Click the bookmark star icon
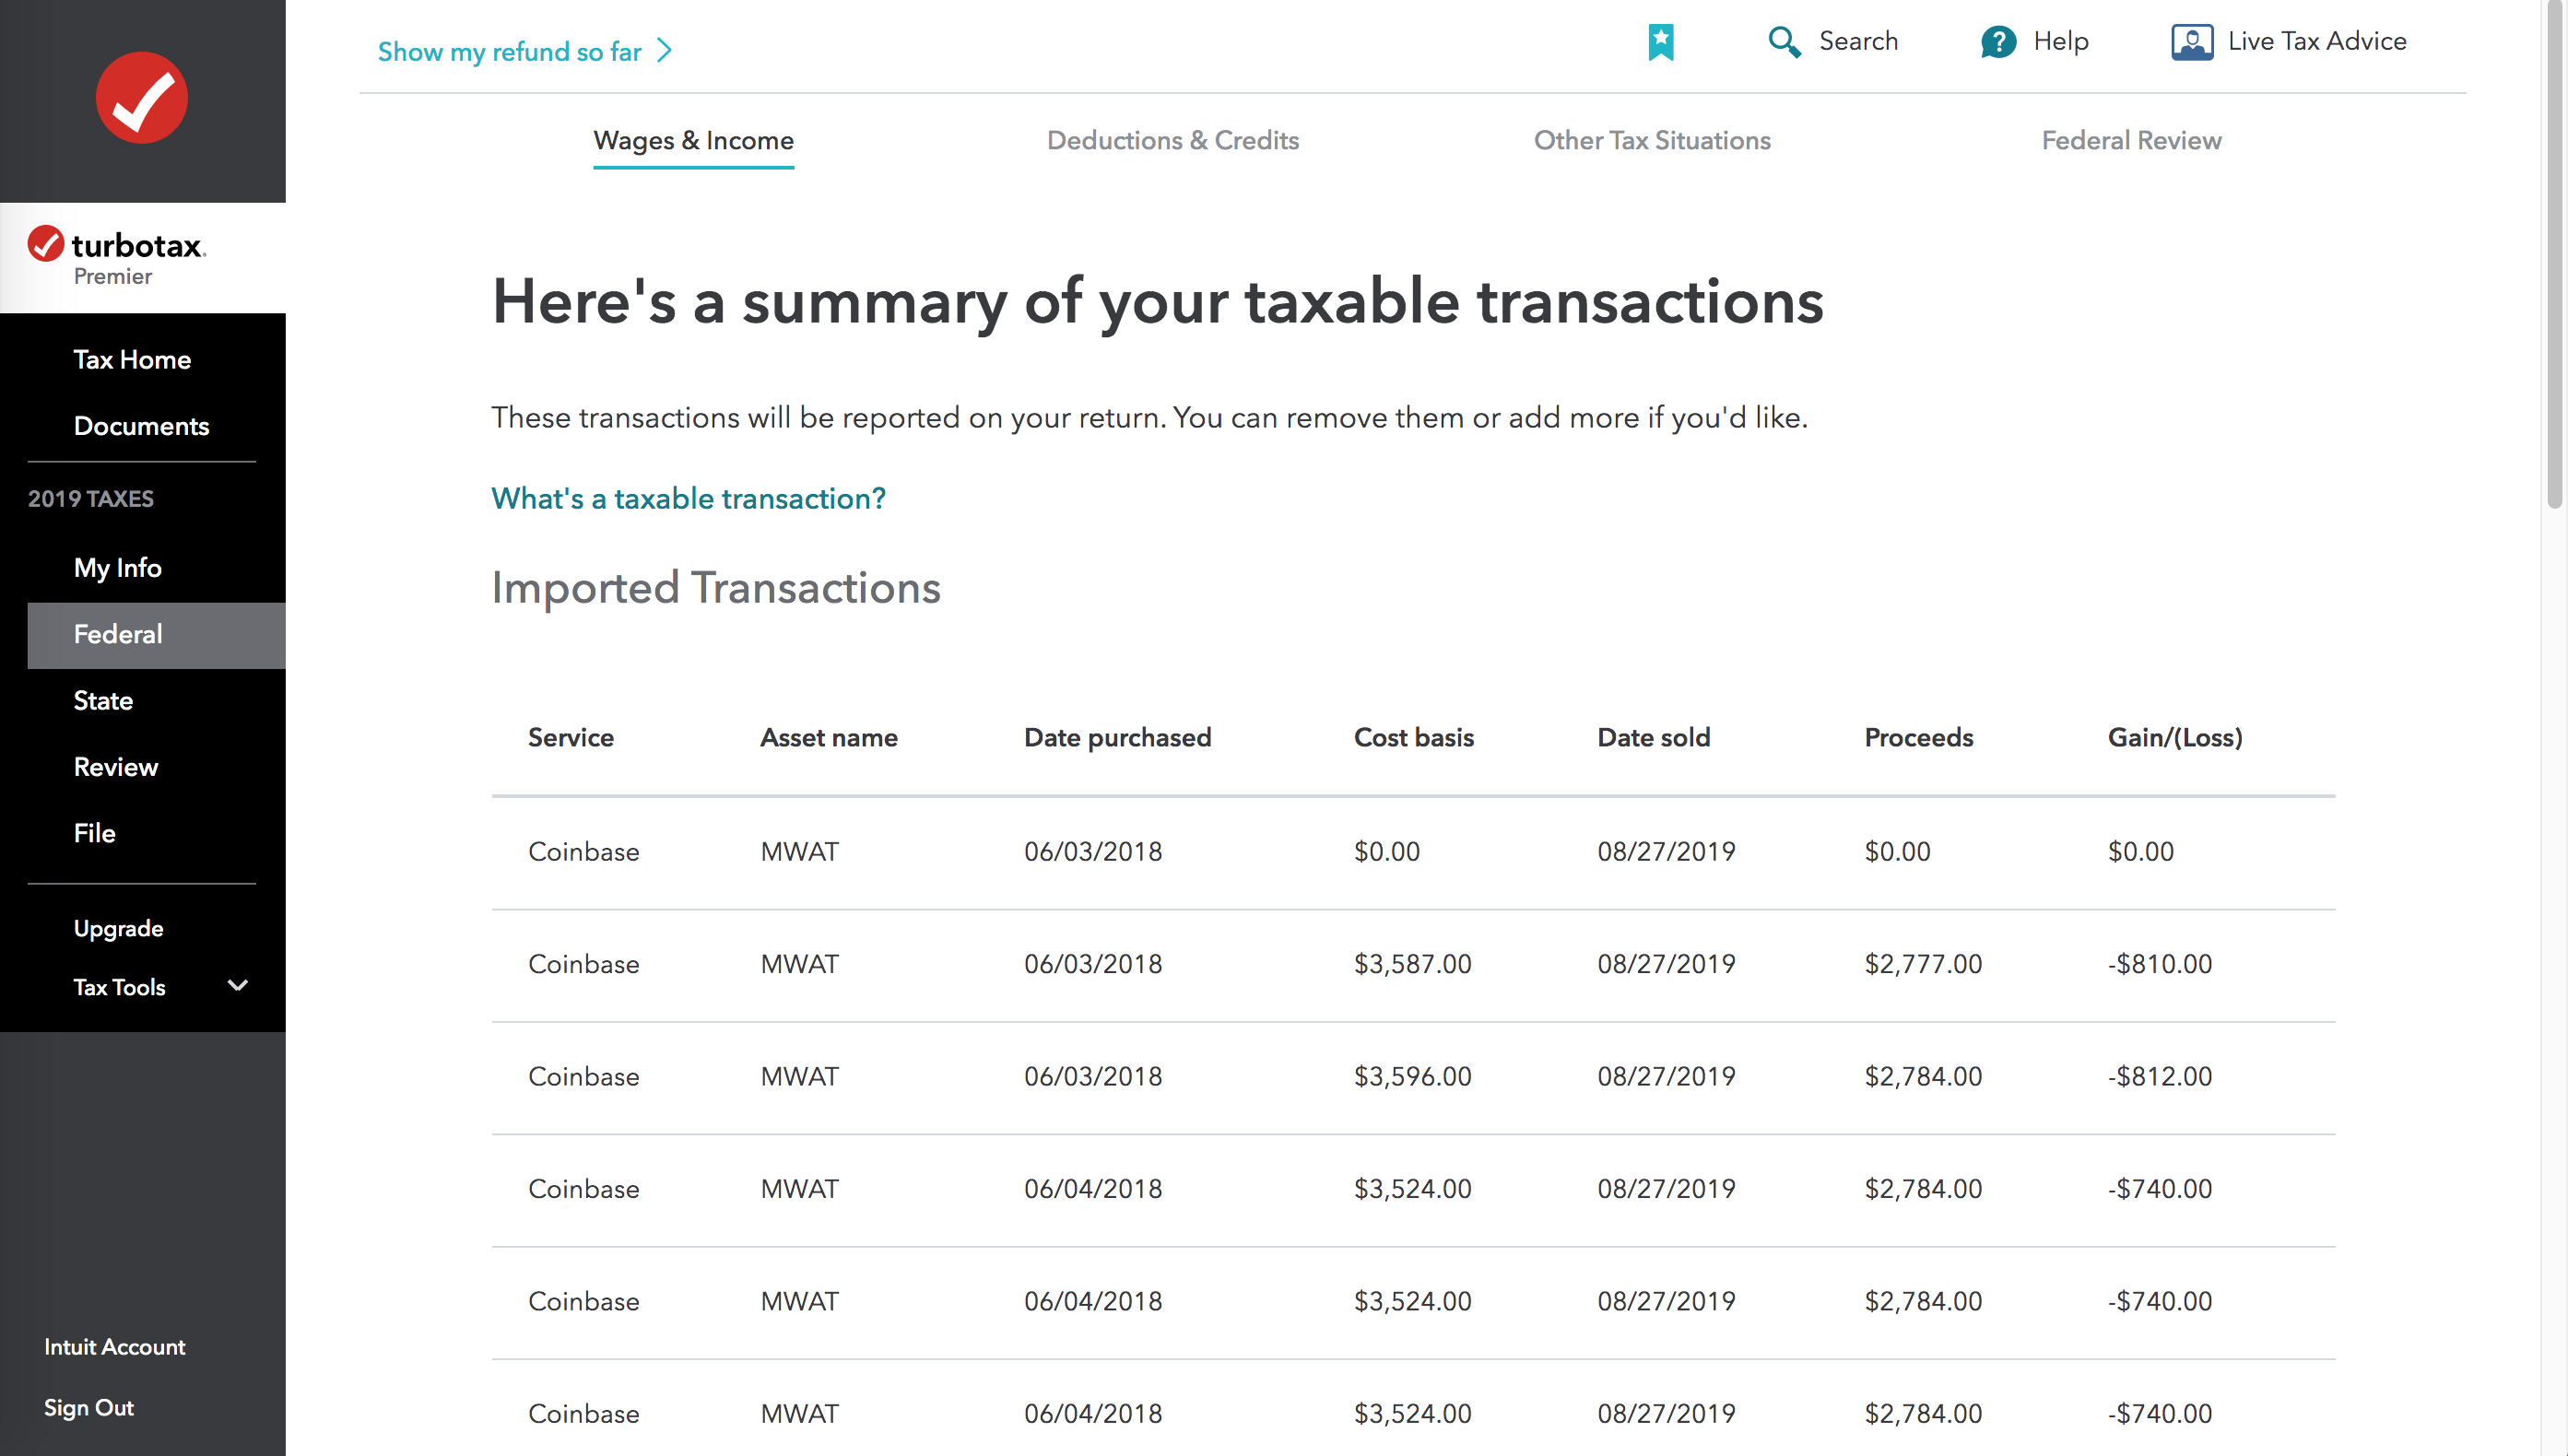 click(1661, 42)
